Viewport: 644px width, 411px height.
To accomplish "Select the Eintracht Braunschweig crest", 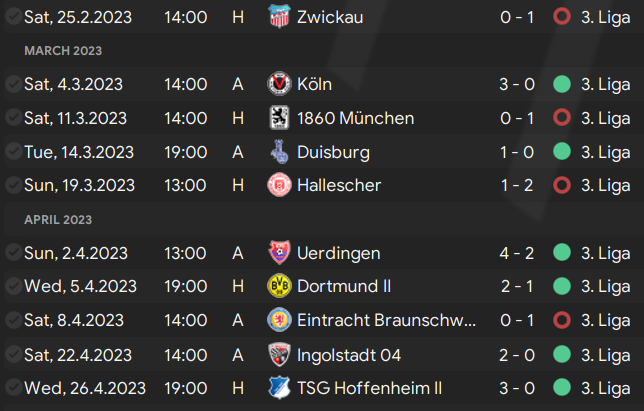I will pos(279,320).
